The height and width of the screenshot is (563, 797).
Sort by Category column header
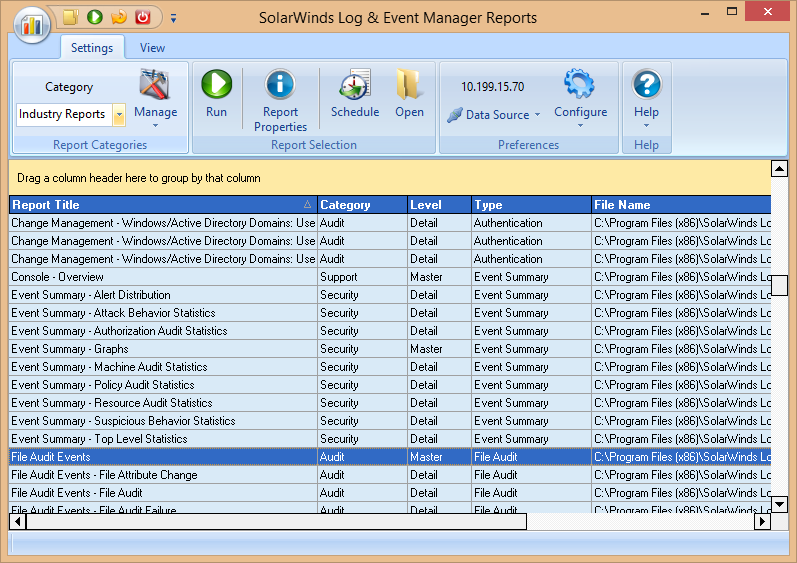pyautogui.click(x=362, y=205)
